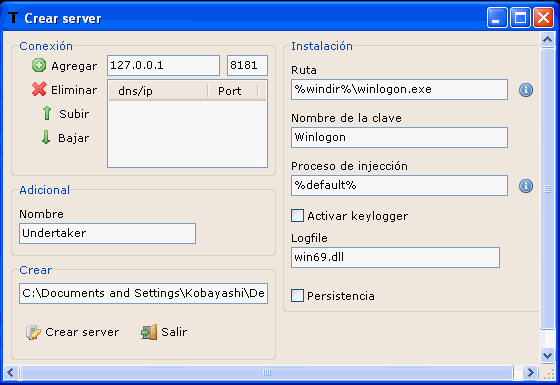The image size is (560, 385).
Task: Click the Port column header
Action: (x=232, y=91)
